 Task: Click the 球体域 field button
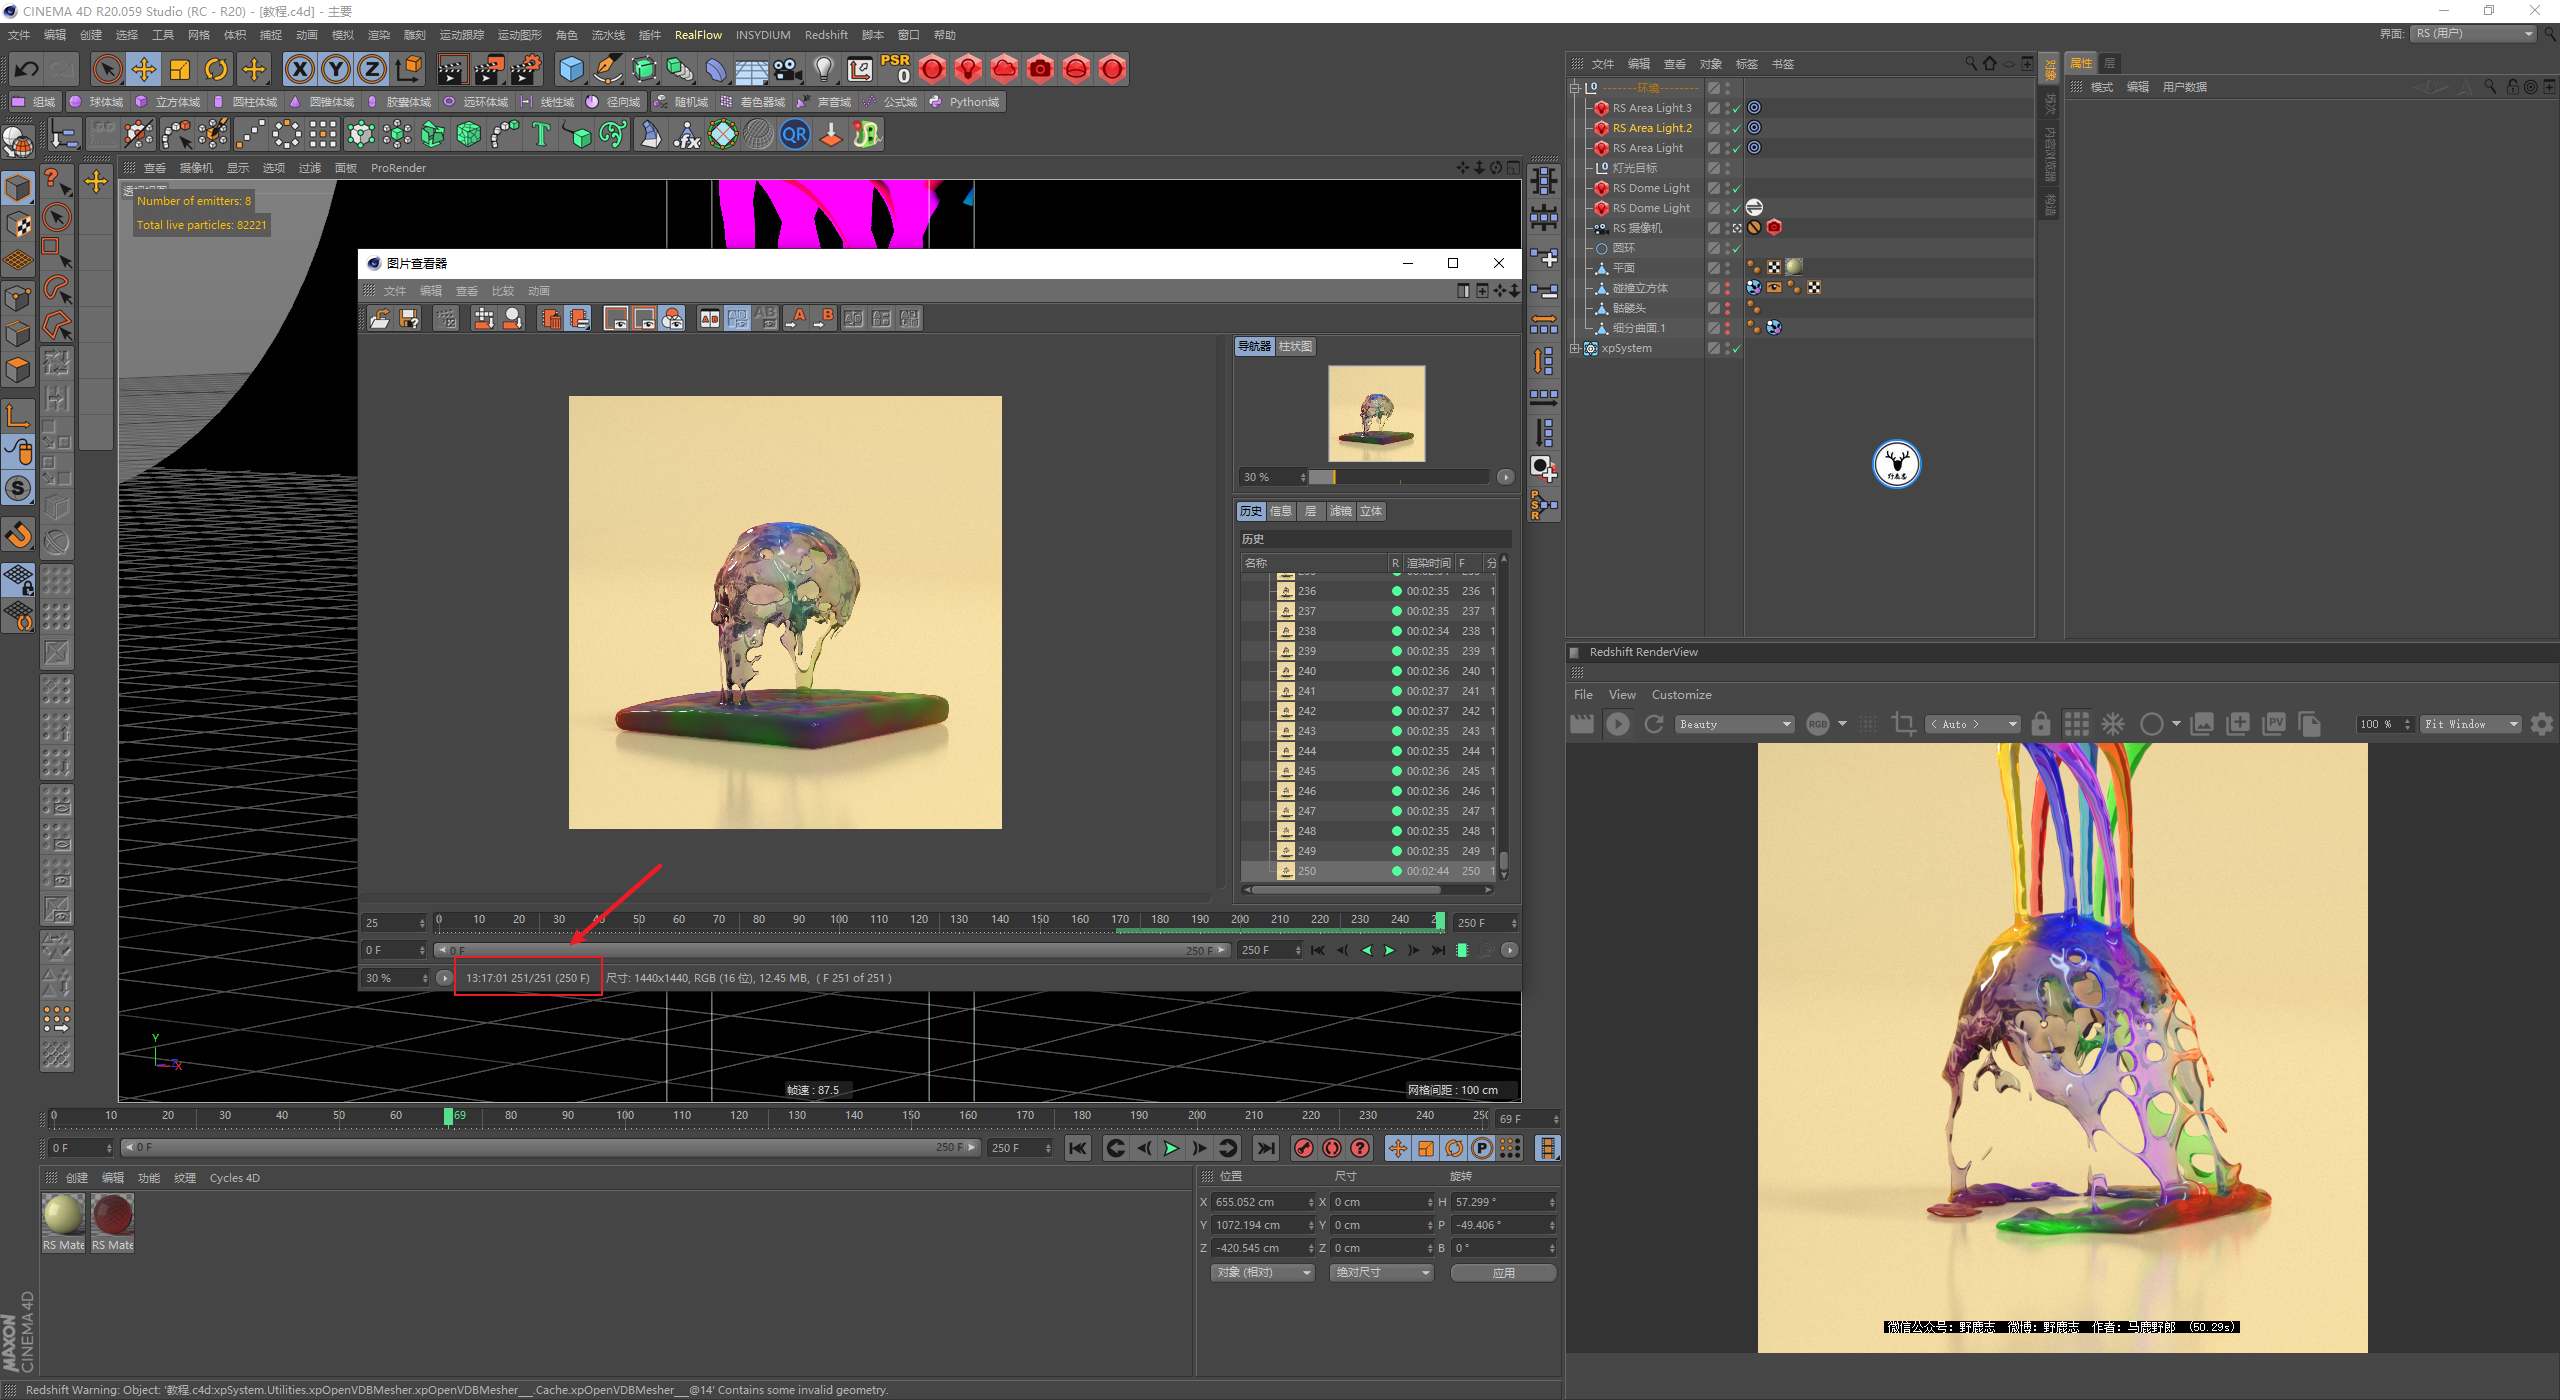[97, 102]
